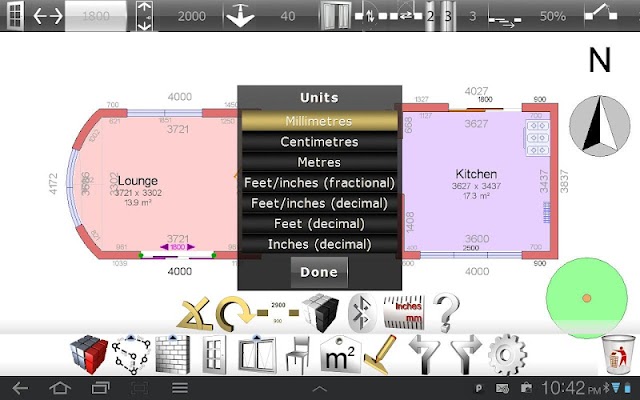This screenshot has height=400, width=640.
Task: Redo with the right-turn arrow icon
Action: tap(466, 354)
